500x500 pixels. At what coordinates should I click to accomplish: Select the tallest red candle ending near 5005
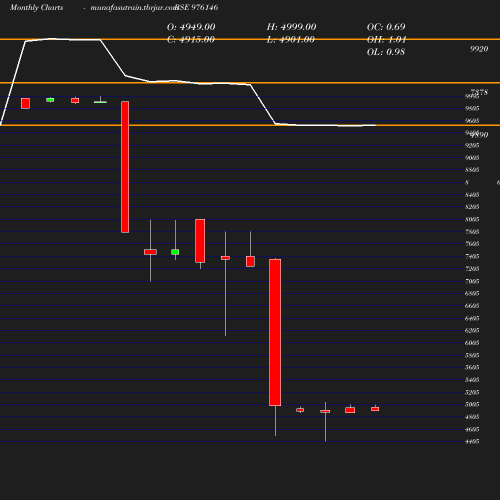[x=275, y=332]
